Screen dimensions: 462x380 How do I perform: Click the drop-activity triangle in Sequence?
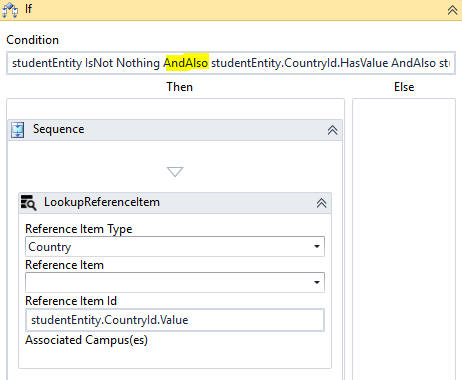coord(175,172)
